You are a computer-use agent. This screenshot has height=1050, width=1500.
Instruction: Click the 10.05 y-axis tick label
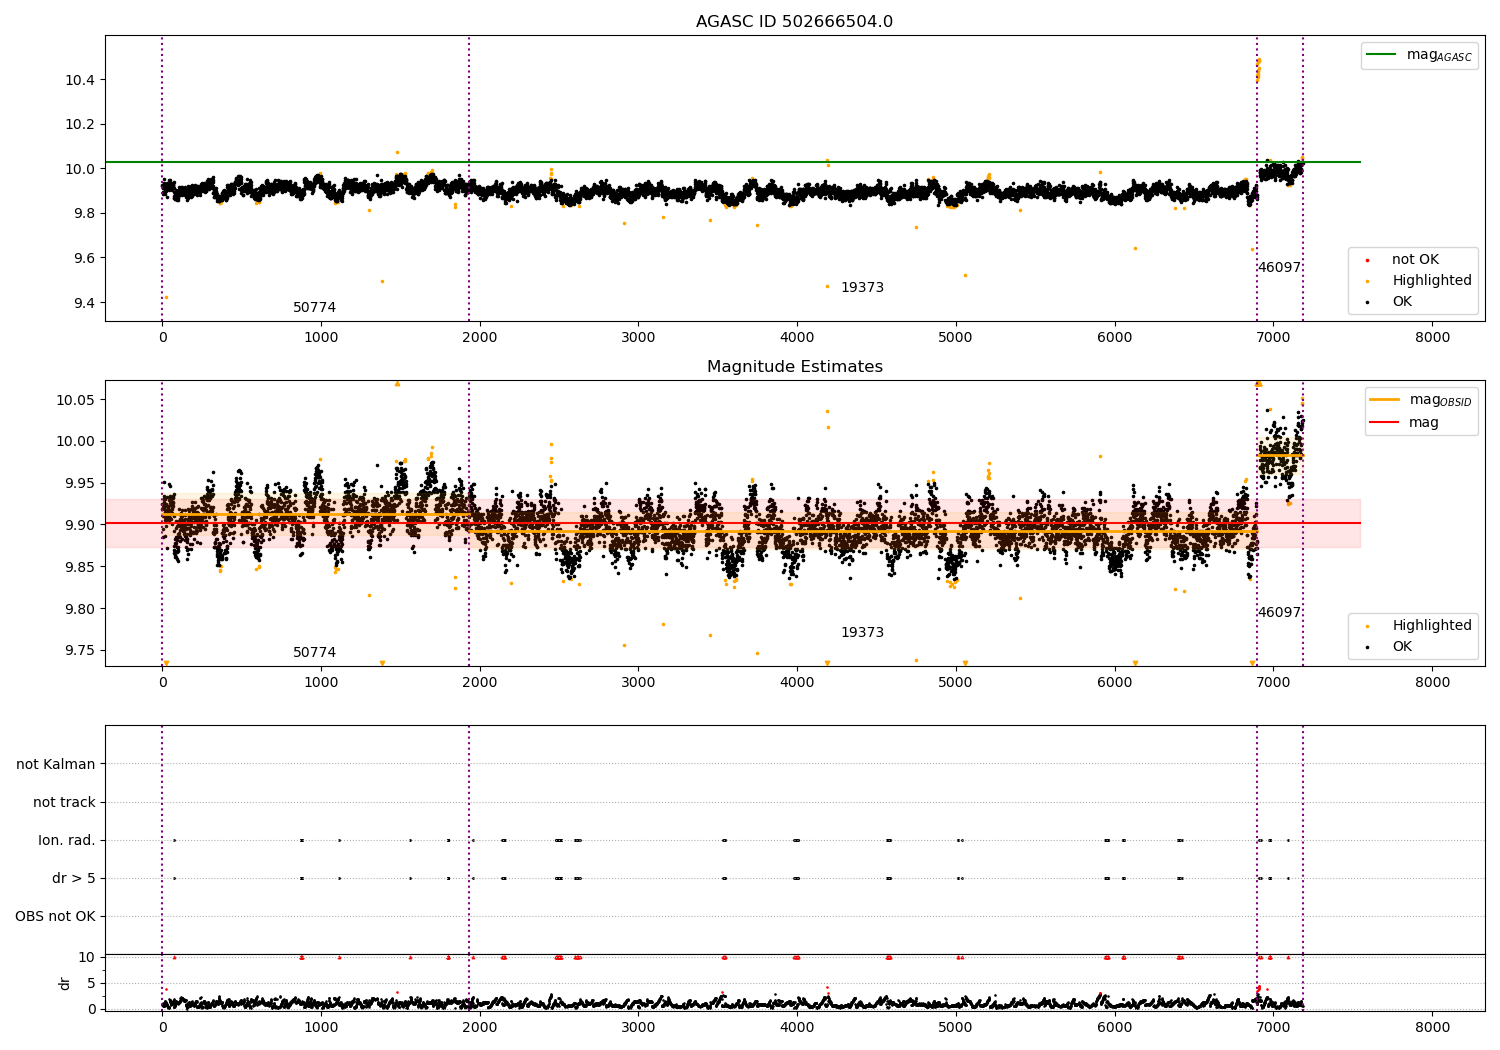click(x=75, y=400)
